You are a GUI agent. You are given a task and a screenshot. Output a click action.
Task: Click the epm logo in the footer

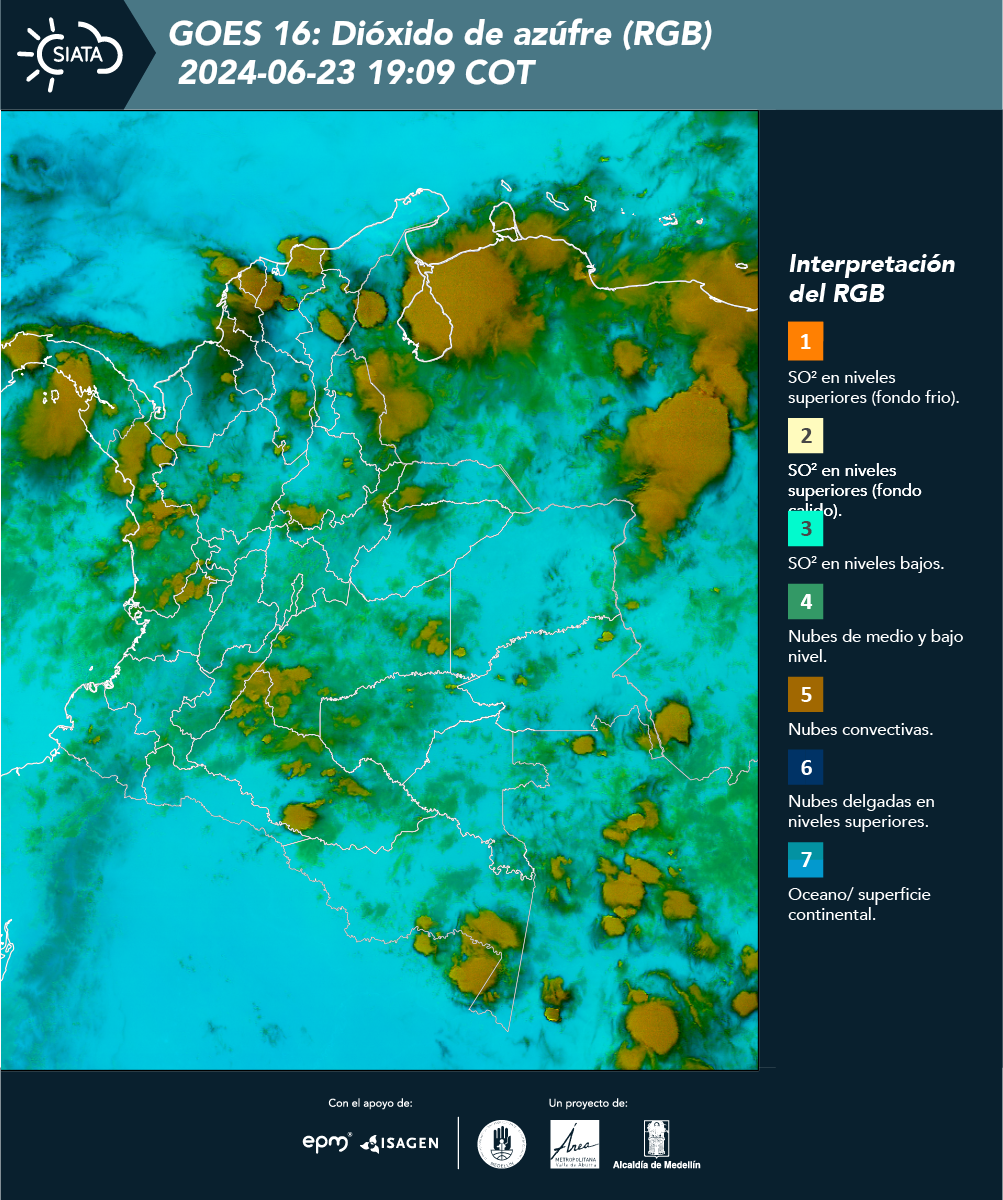[327, 1142]
